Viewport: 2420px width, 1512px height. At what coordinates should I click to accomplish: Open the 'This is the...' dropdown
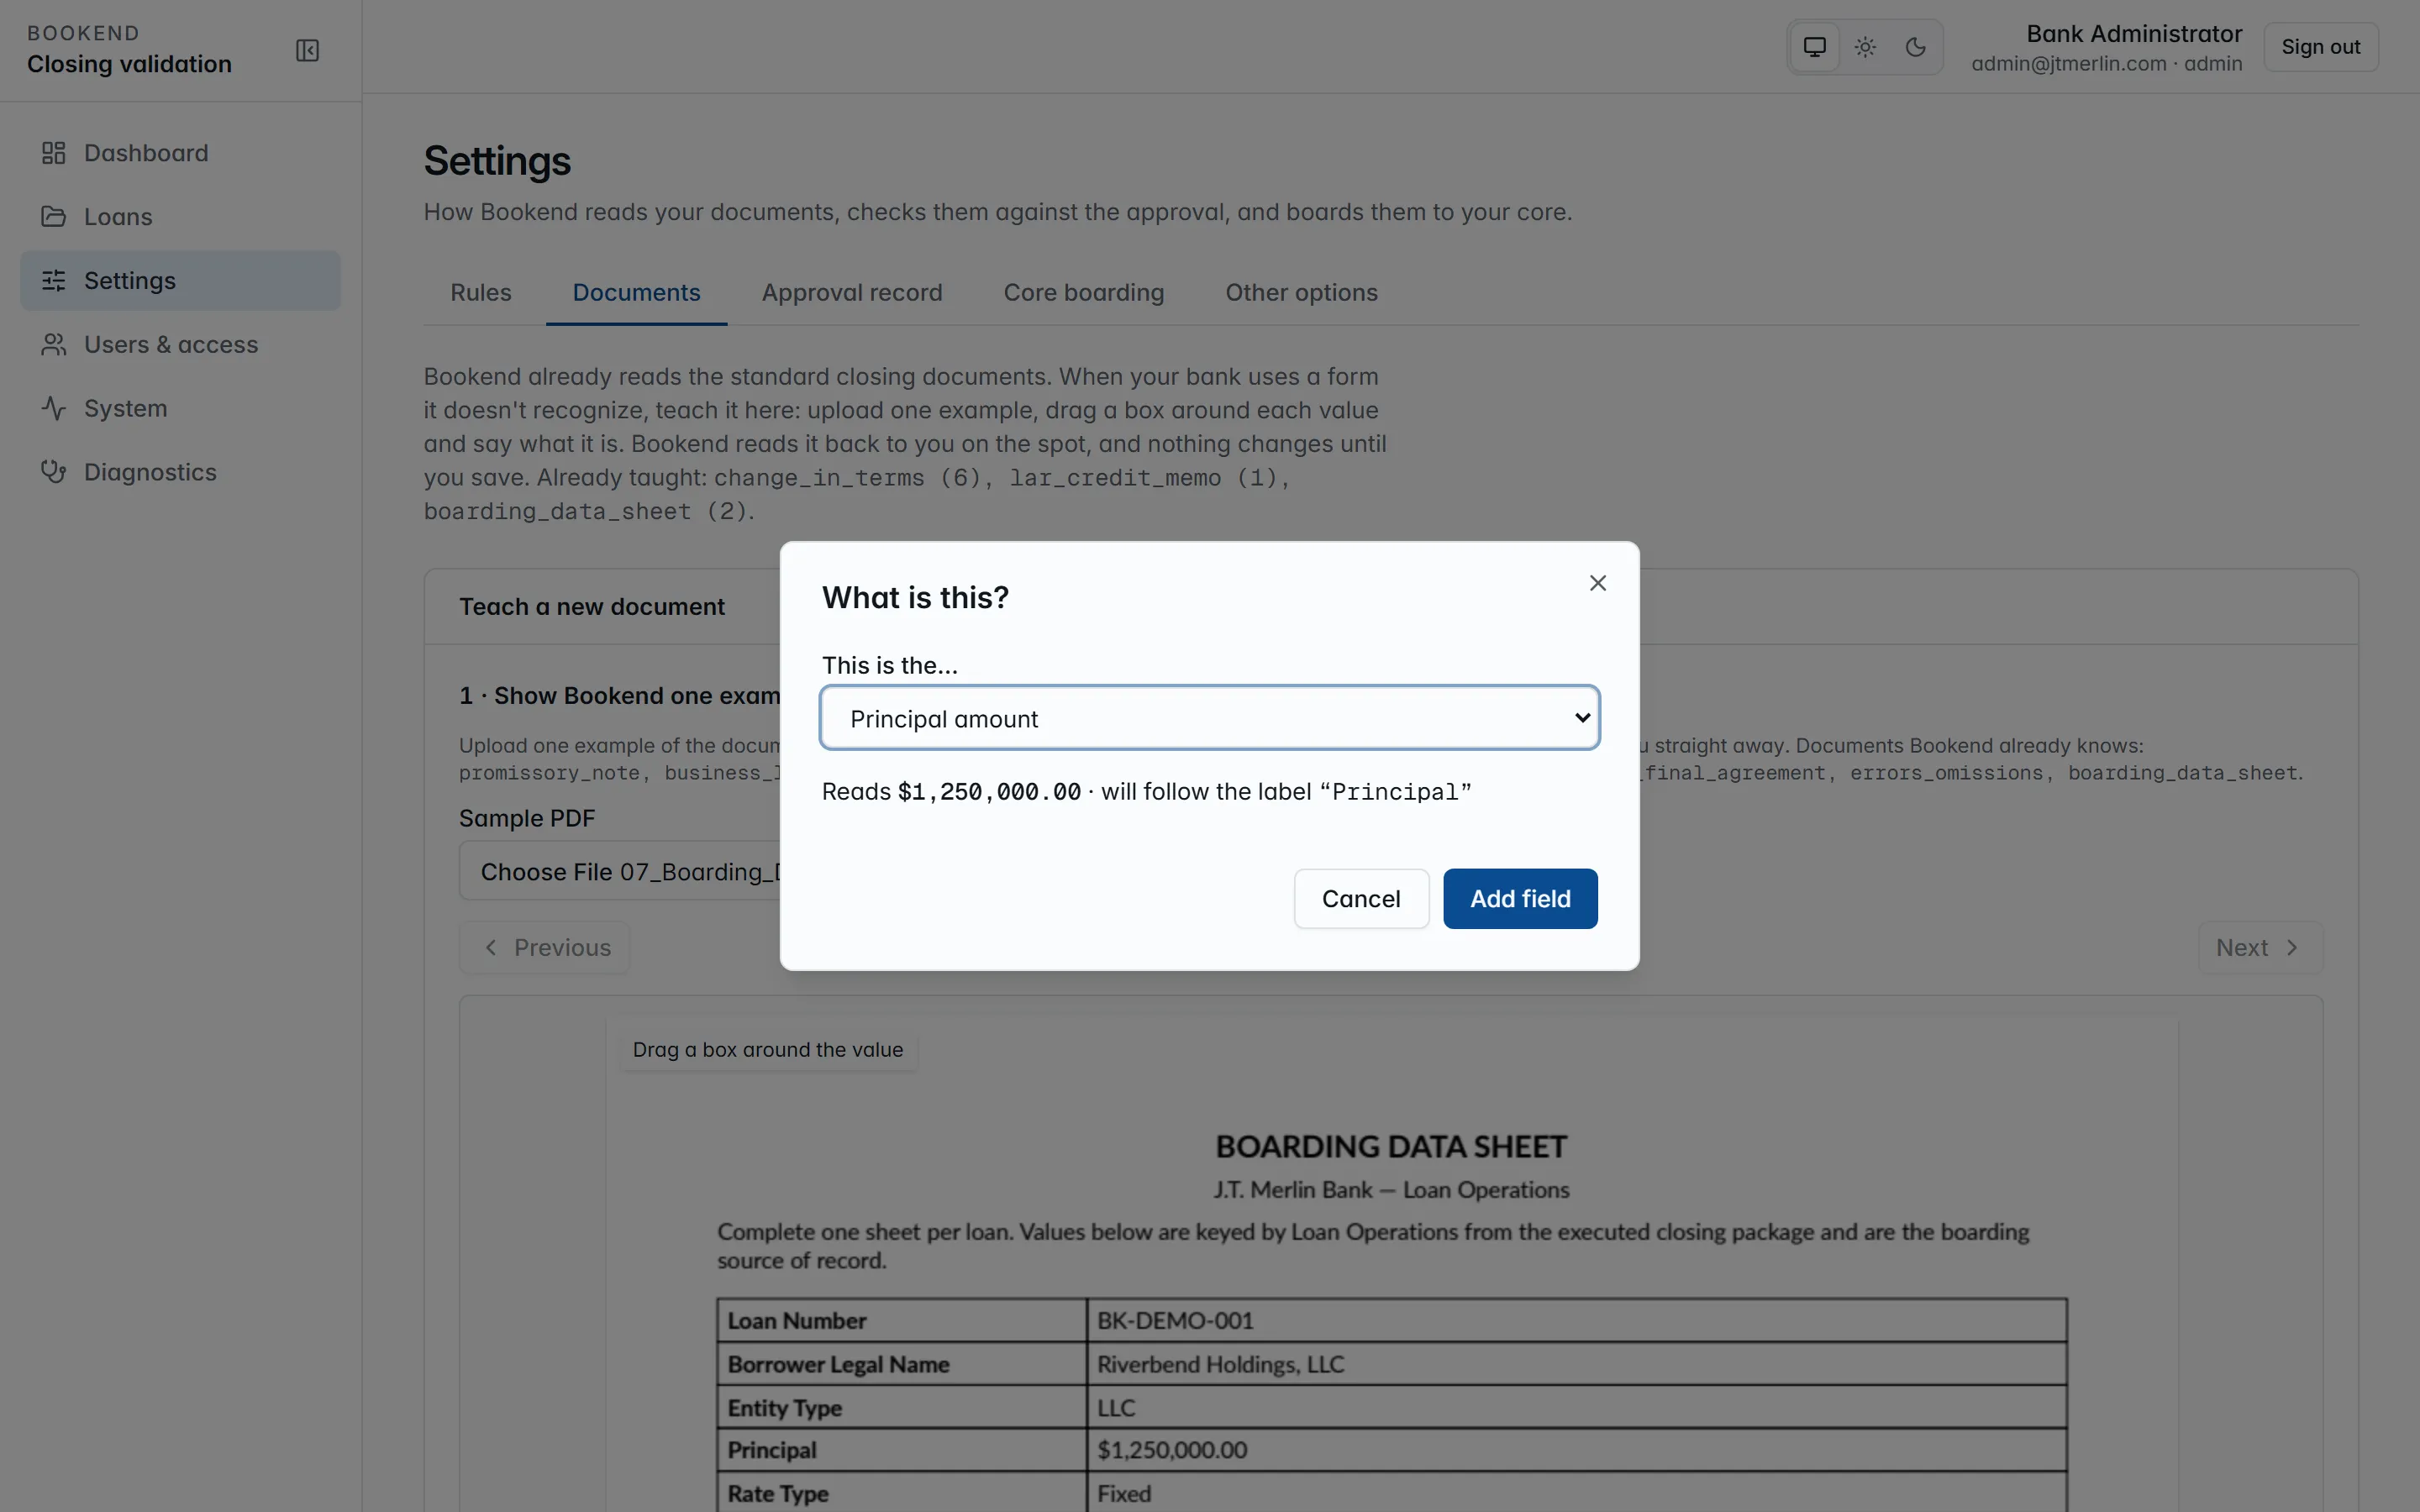1209,718
